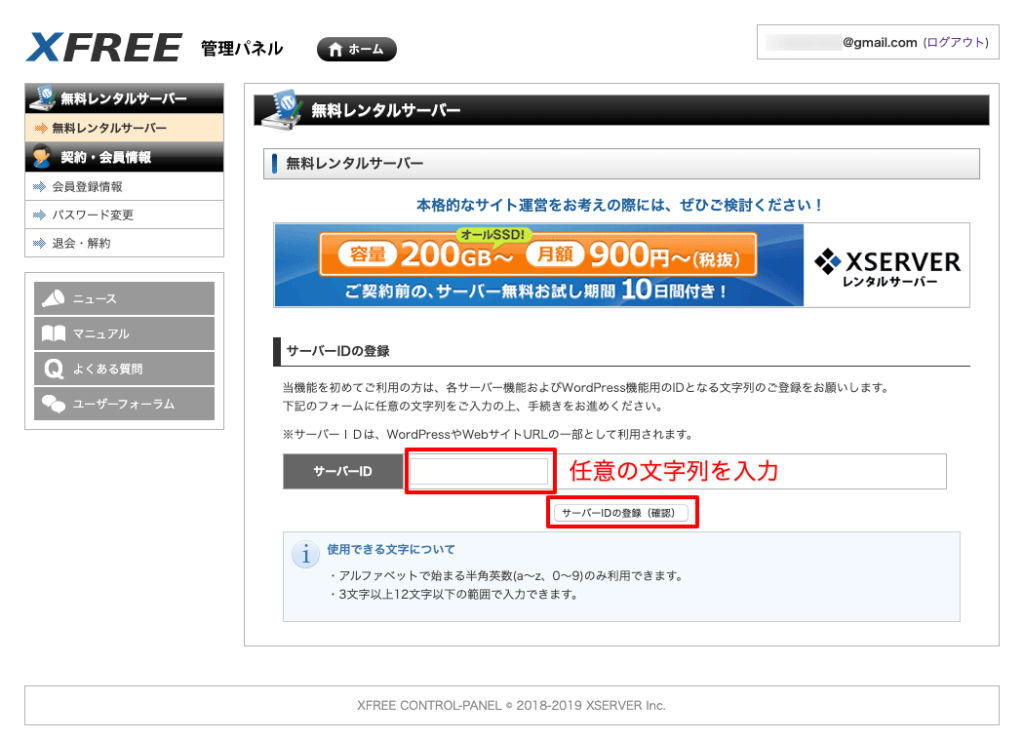Click the person icon beside 契約・会員情報
This screenshot has height=742, width=1024.
pyautogui.click(x=41, y=157)
